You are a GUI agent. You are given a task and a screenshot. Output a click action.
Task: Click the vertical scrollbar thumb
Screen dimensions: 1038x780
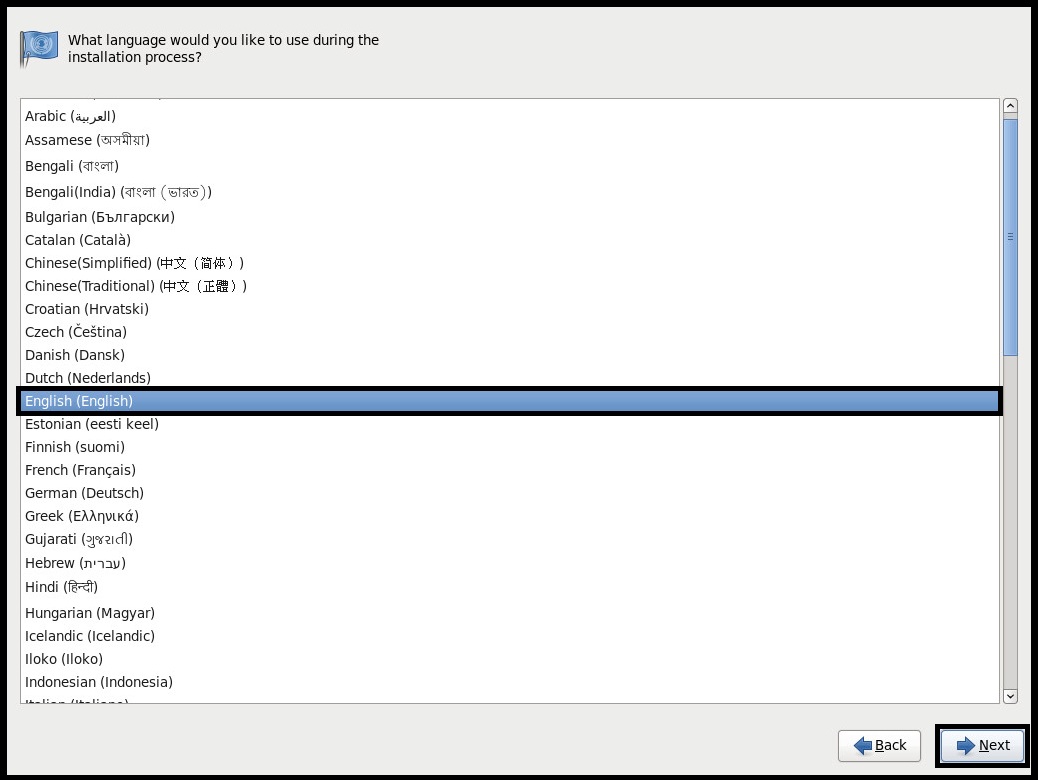tap(1010, 237)
